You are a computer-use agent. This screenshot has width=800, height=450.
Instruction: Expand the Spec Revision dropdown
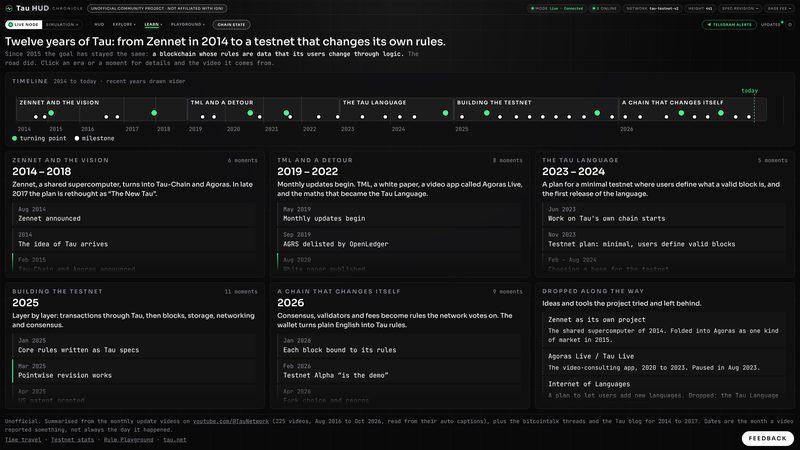pos(740,8)
